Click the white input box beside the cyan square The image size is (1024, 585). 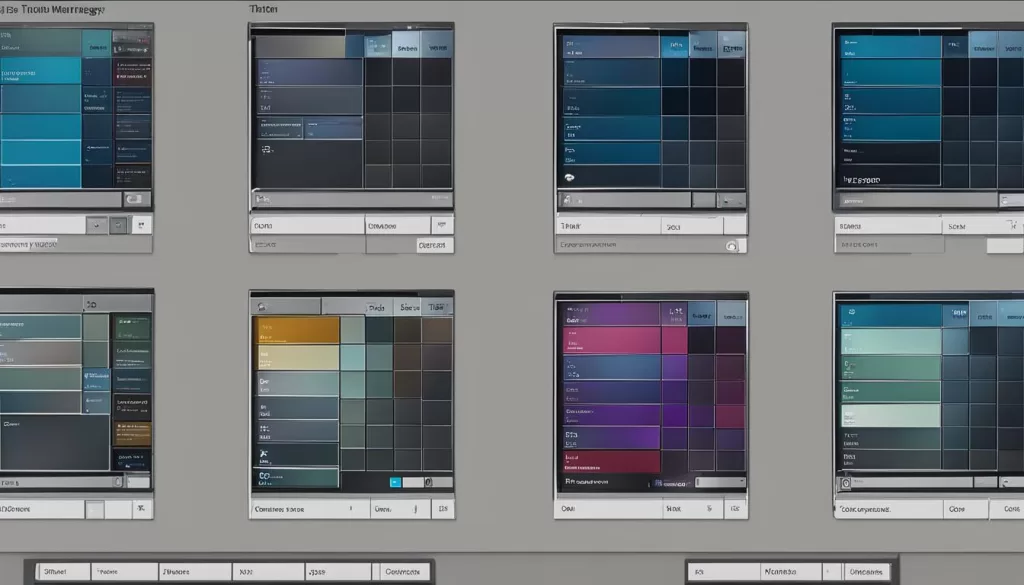pos(413,482)
